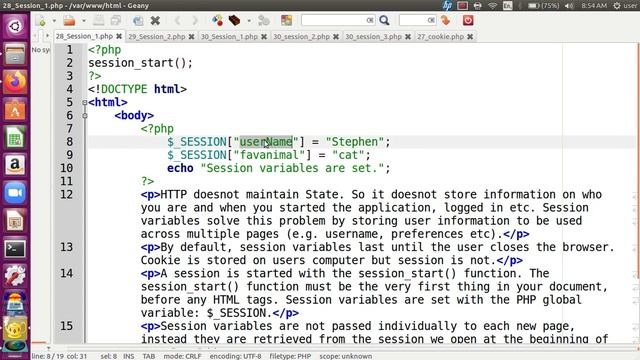
Task: Click the "encoding: UTF-8" status bar entry
Action: (236, 356)
